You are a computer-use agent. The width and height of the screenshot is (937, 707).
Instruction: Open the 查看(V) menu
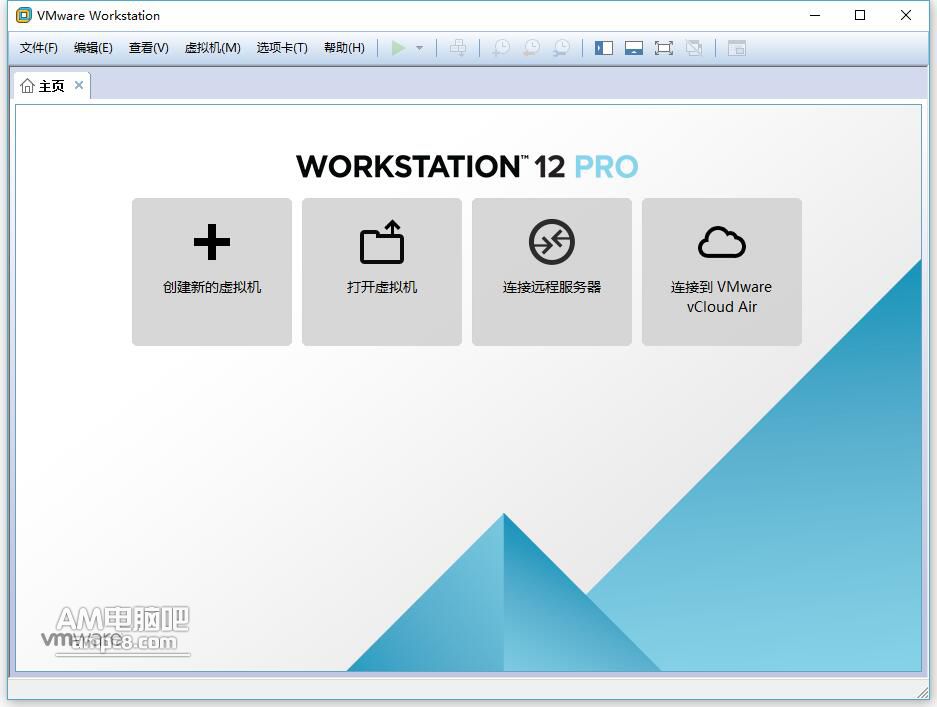[x=149, y=48]
